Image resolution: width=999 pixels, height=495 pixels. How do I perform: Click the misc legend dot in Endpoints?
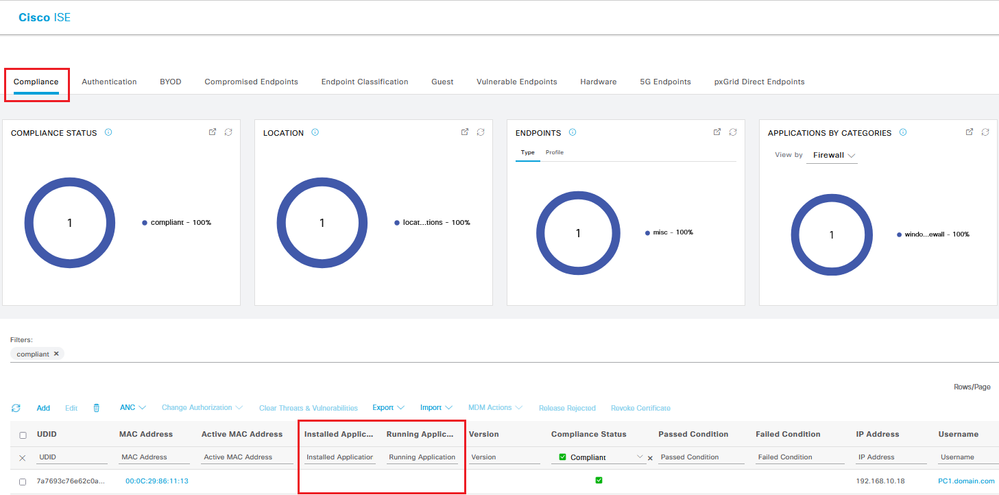coord(647,233)
